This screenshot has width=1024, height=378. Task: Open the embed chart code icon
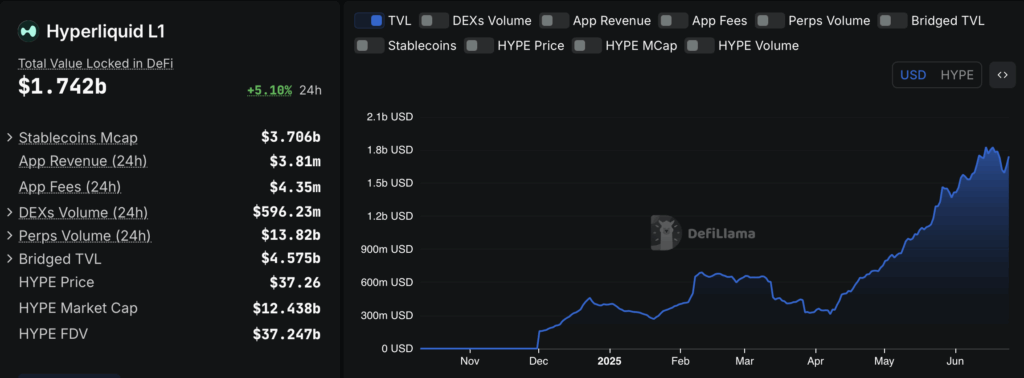pos(1002,75)
